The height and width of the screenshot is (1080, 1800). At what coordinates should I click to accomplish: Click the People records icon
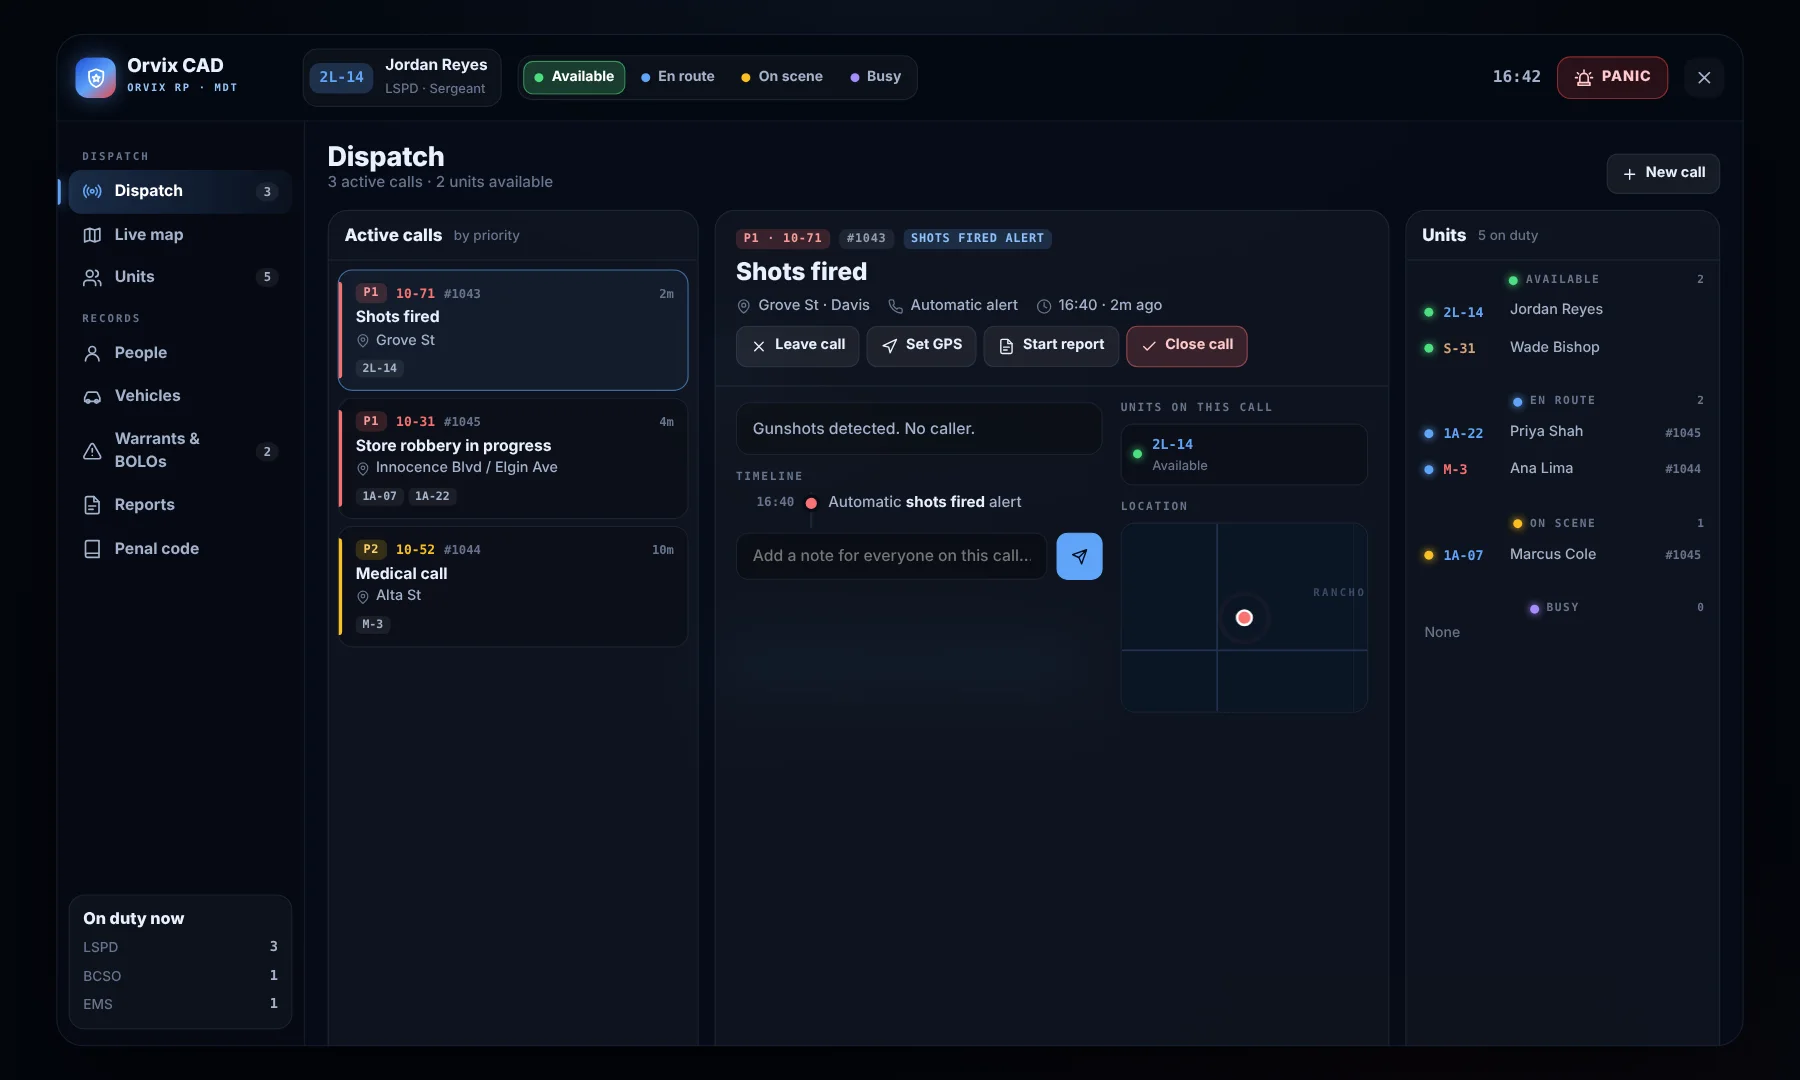tap(92, 353)
